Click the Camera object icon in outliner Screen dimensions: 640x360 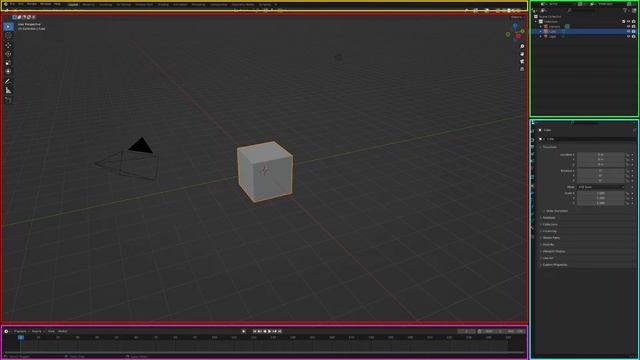click(x=546, y=26)
